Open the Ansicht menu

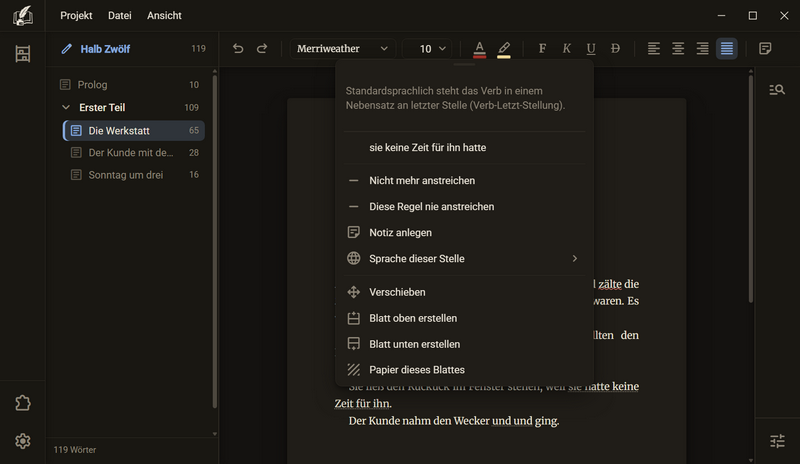(x=164, y=16)
